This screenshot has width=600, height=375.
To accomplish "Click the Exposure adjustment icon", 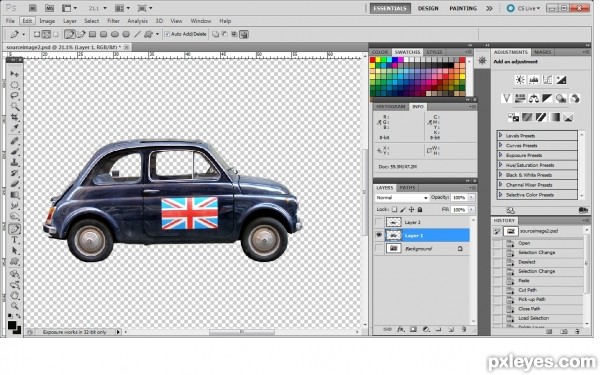I will 561,80.
